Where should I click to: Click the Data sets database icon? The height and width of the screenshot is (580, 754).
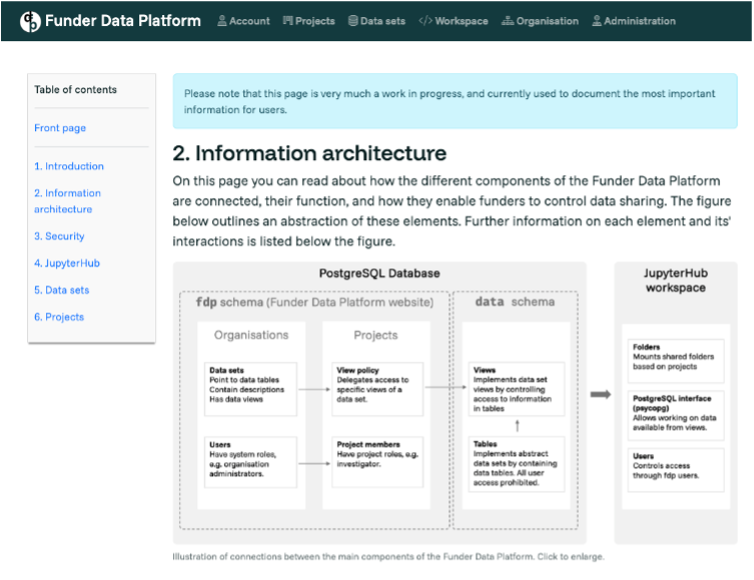click(352, 21)
